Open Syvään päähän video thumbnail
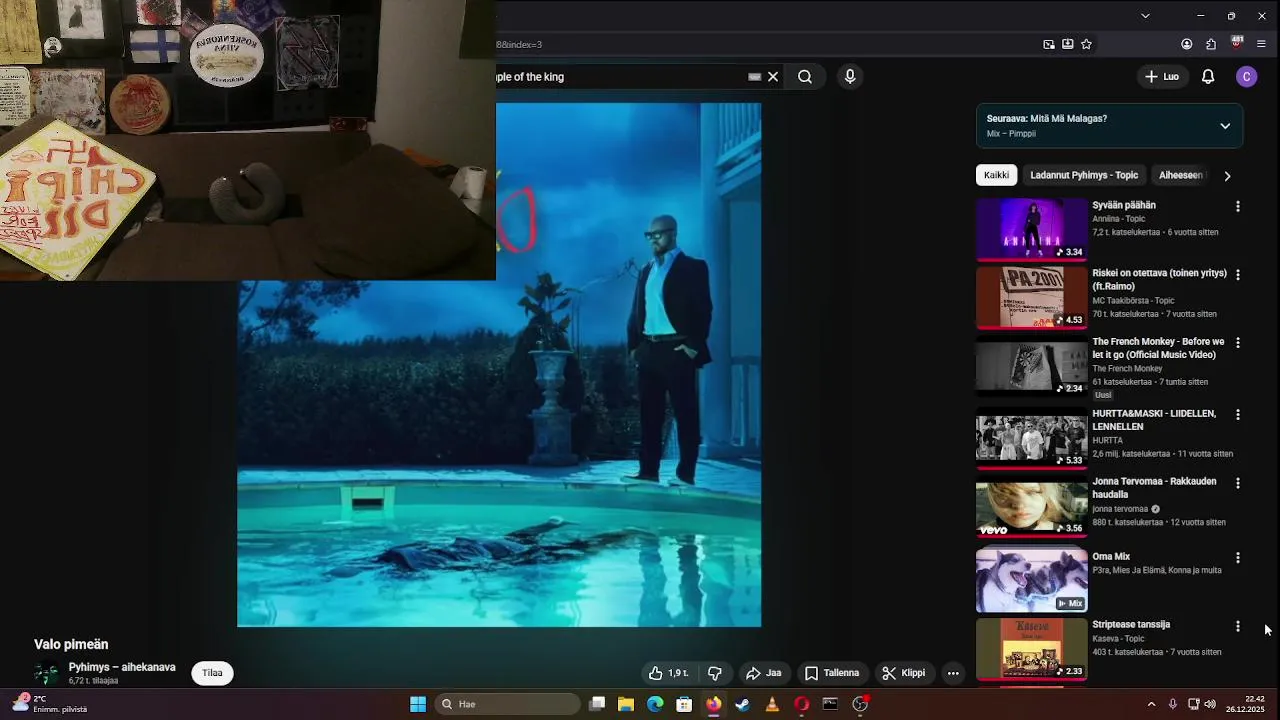 (1031, 229)
